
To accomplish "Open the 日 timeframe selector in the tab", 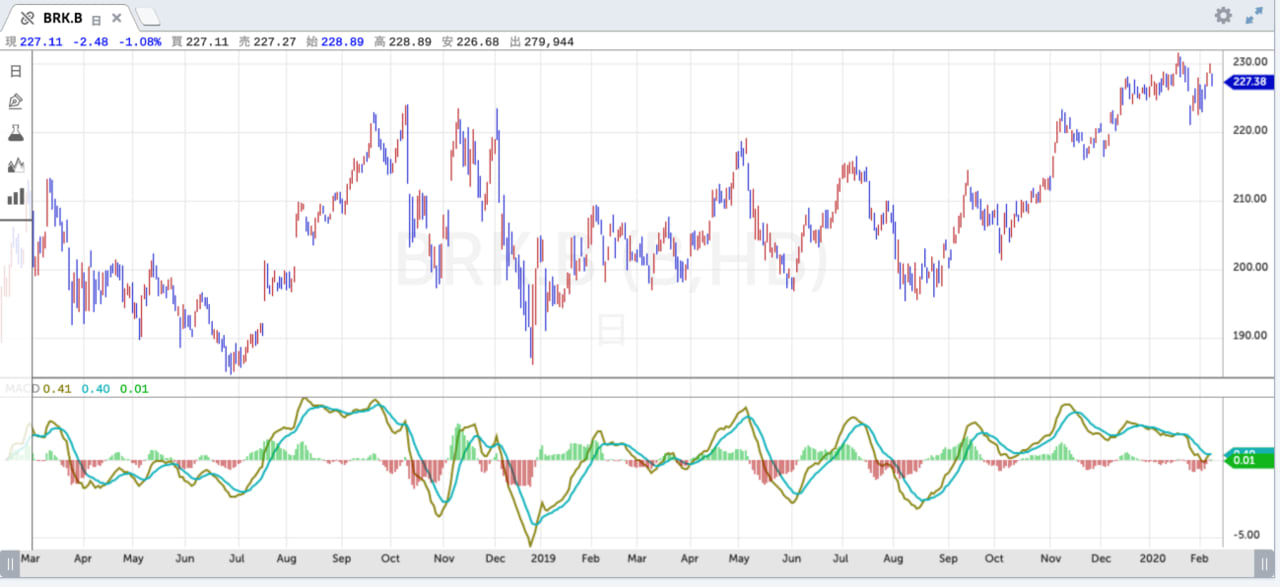I will 95,19.
